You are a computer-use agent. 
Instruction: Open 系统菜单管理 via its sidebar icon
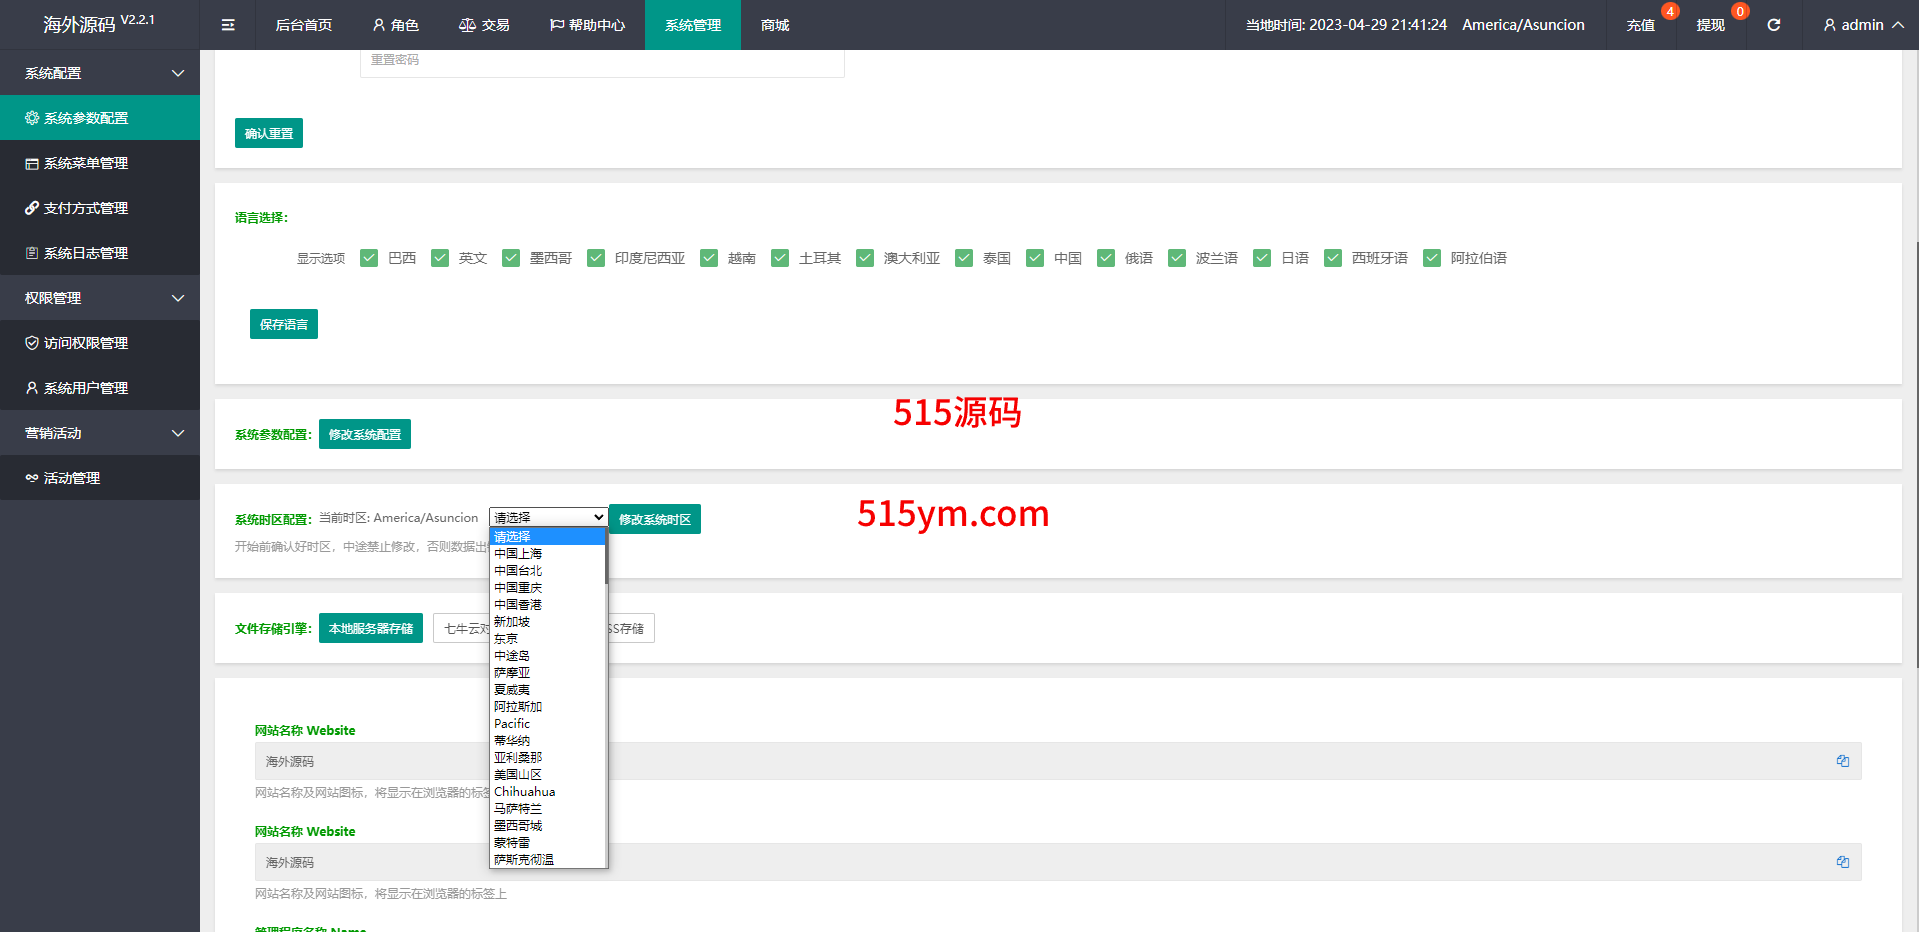32,164
